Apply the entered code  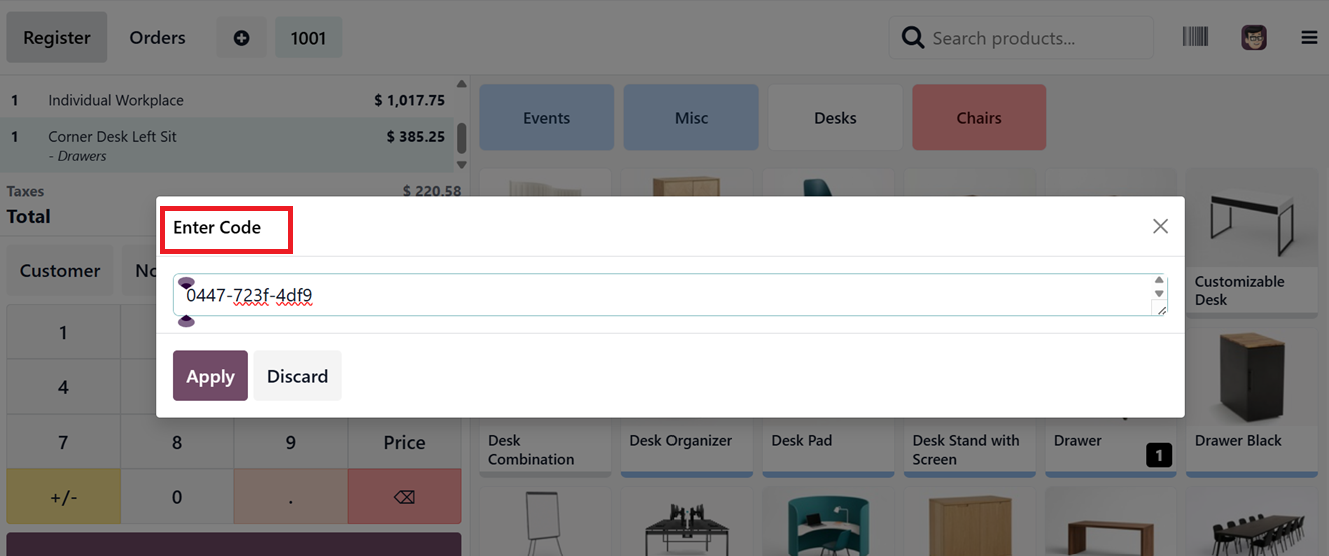(210, 376)
